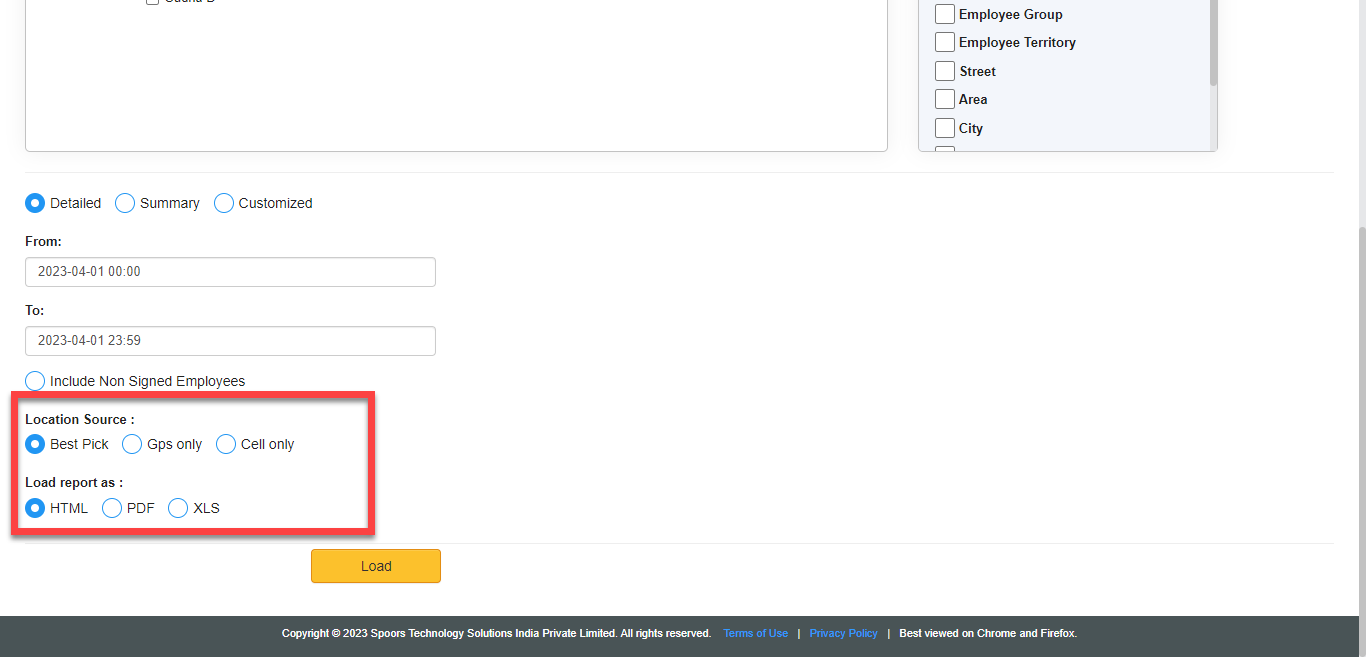Check the Employee Group checkbox
The width and height of the screenshot is (1366, 657).
click(x=944, y=14)
